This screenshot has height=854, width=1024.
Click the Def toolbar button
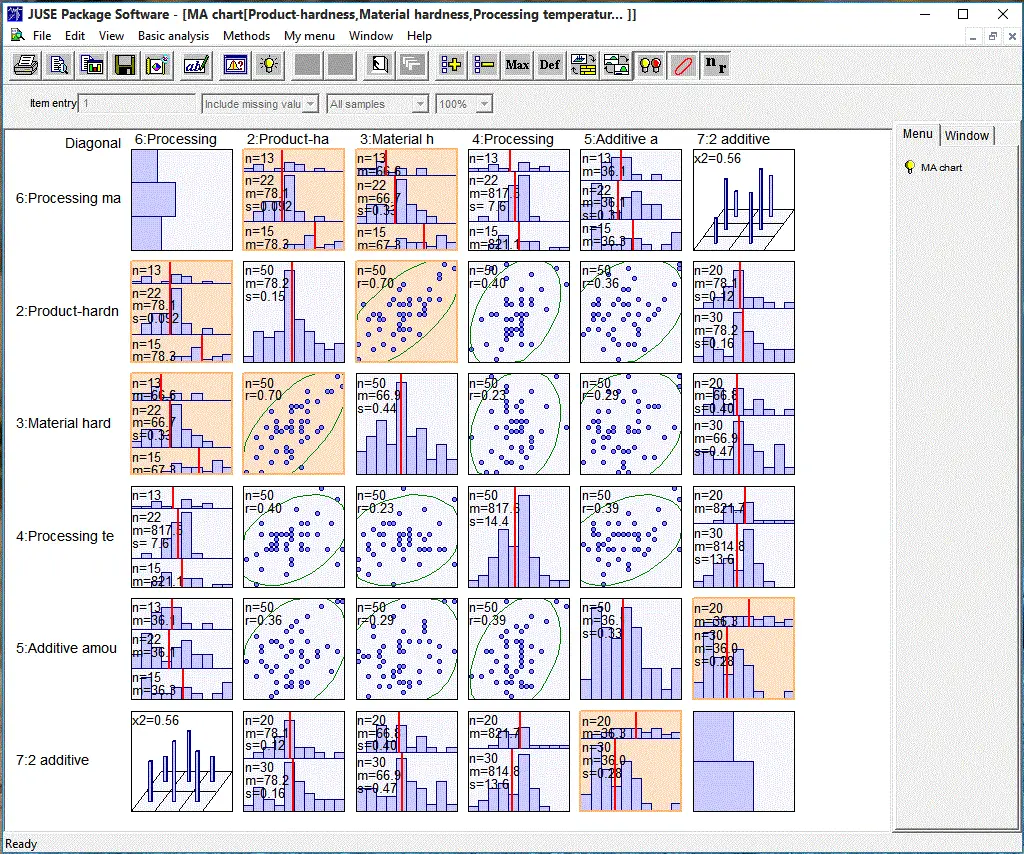(x=550, y=65)
